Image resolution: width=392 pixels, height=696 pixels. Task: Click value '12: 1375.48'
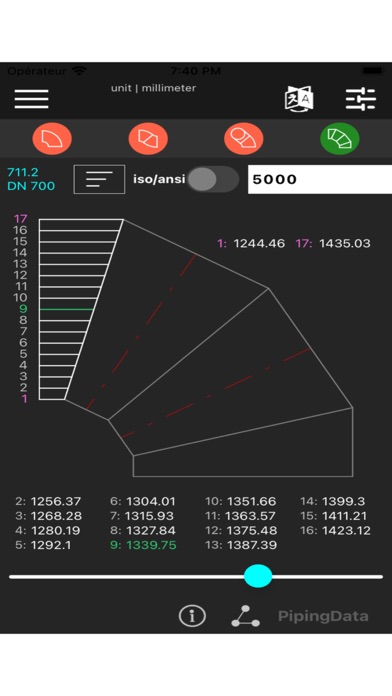tap(241, 530)
